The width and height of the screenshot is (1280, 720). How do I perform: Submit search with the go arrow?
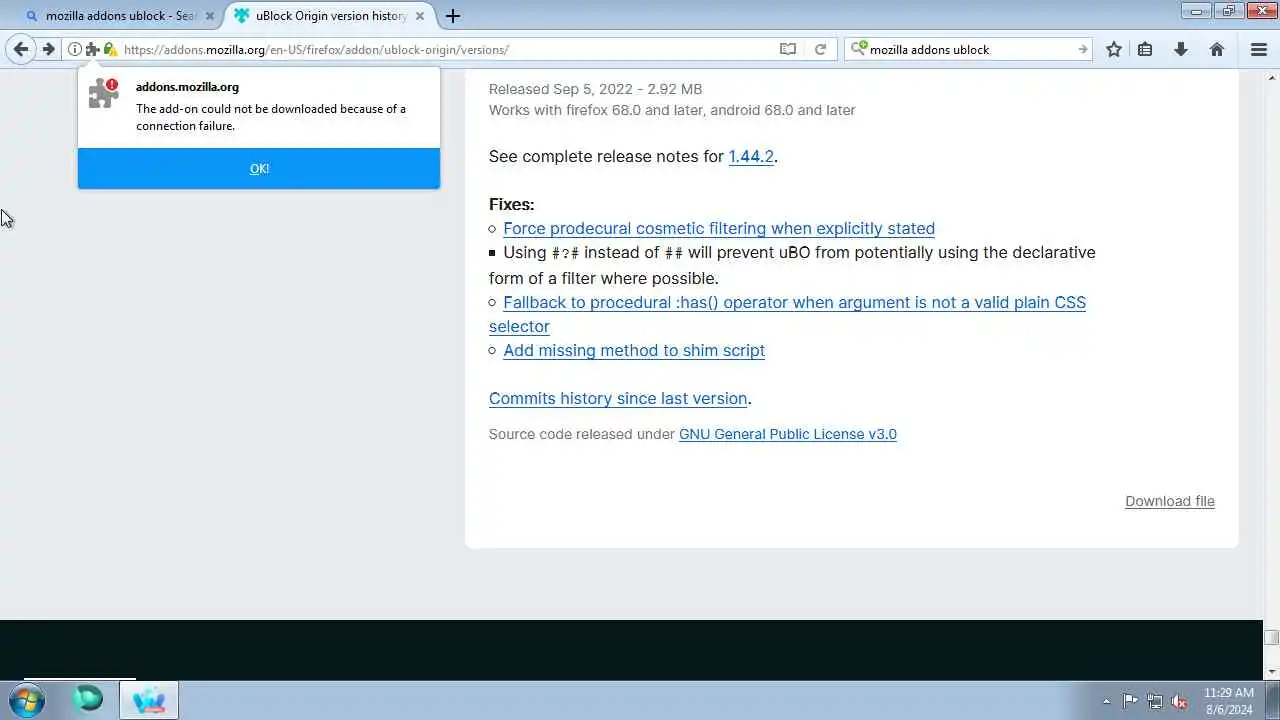coord(1082,49)
